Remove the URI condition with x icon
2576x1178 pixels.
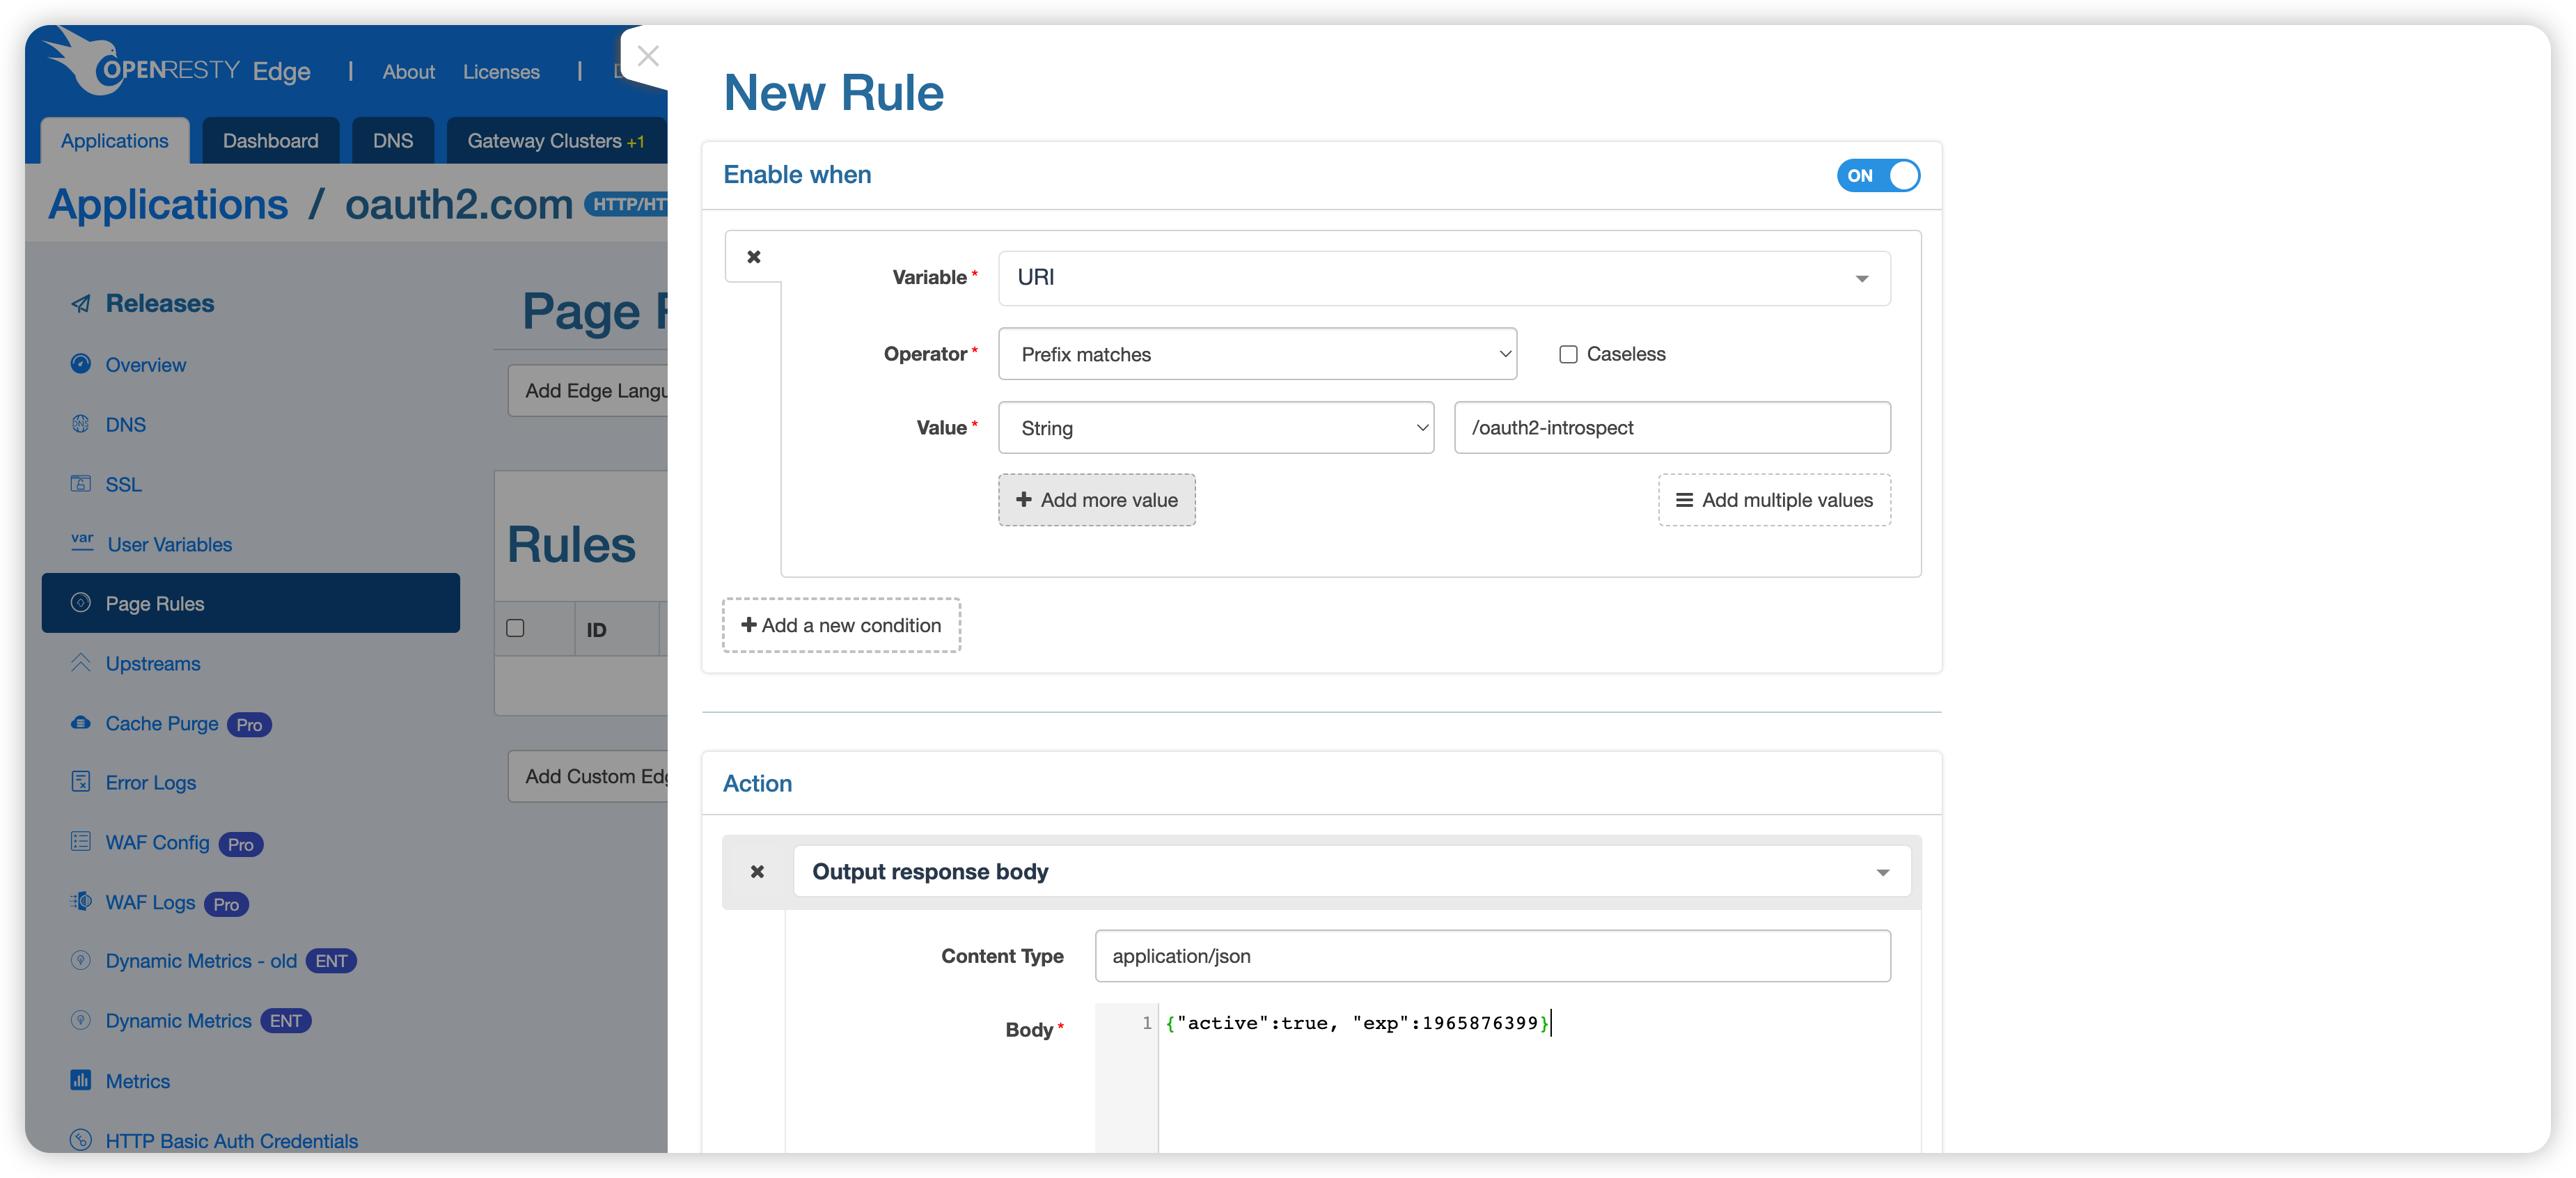pyautogui.click(x=754, y=257)
